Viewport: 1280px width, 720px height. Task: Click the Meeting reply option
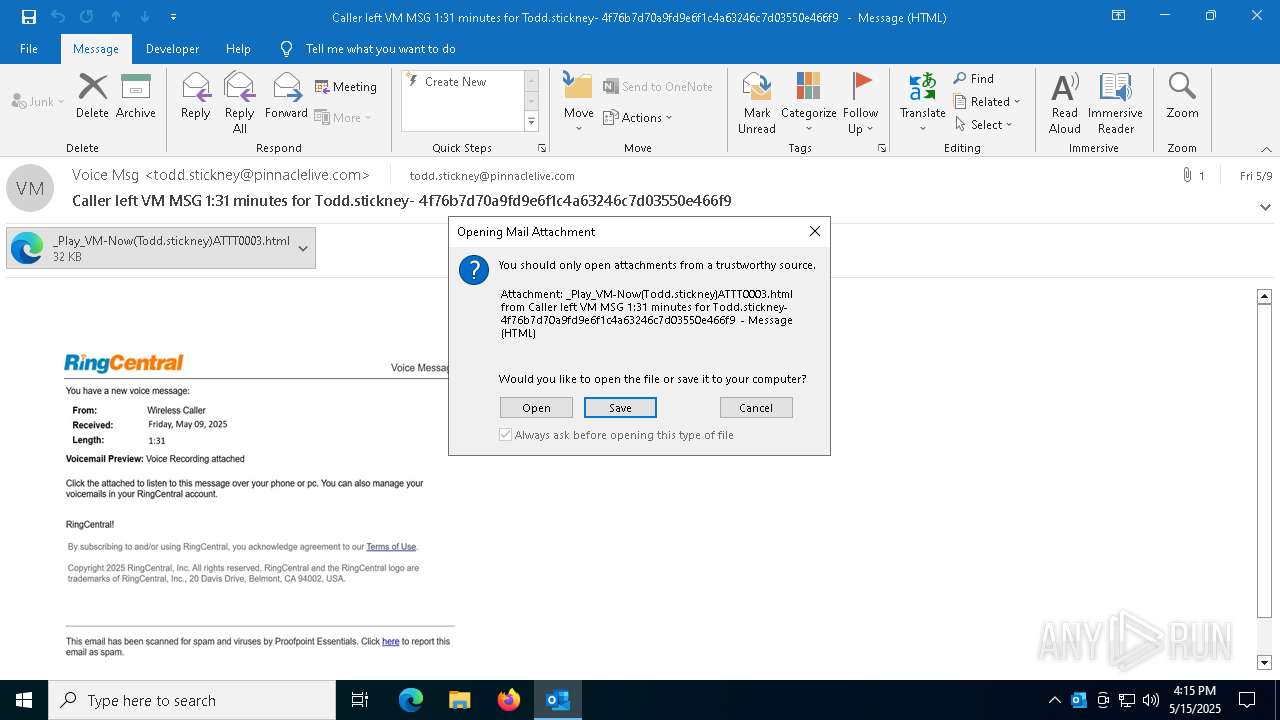tap(346, 87)
